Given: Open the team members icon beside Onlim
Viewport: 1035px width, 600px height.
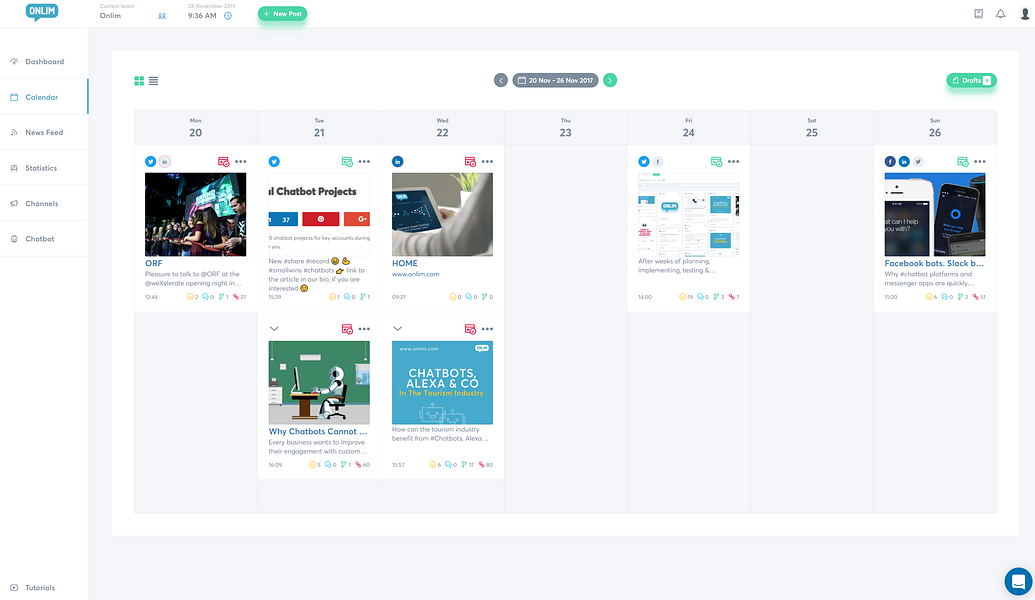Looking at the screenshot, I should click(162, 16).
